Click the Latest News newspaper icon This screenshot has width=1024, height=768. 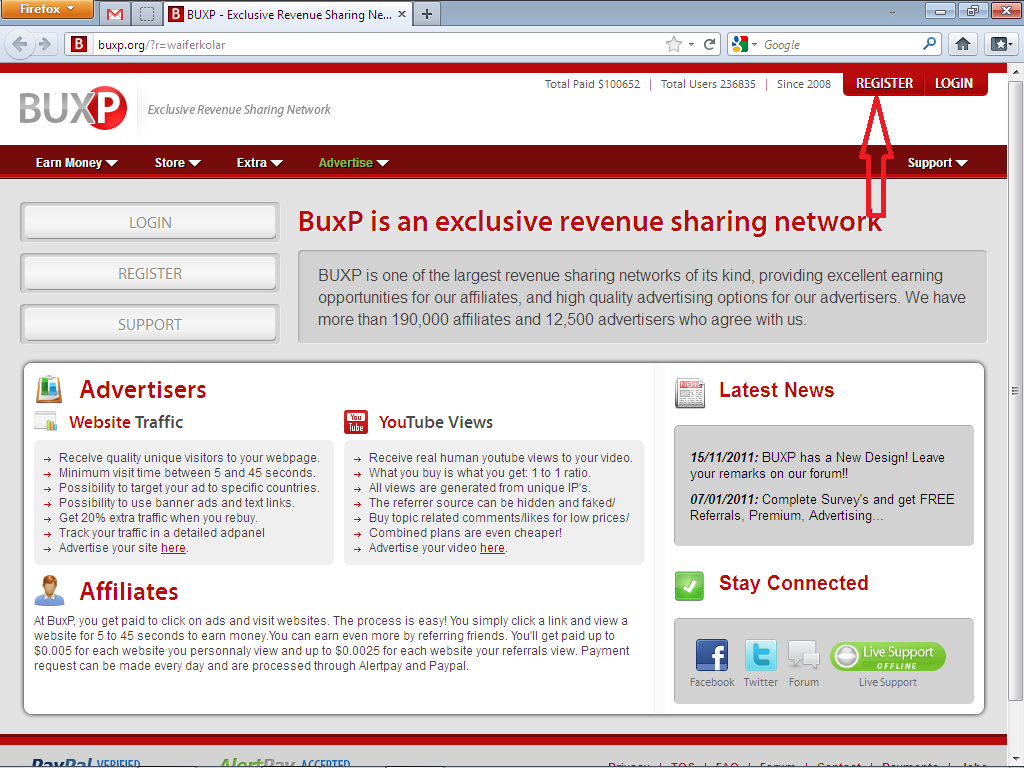point(690,393)
